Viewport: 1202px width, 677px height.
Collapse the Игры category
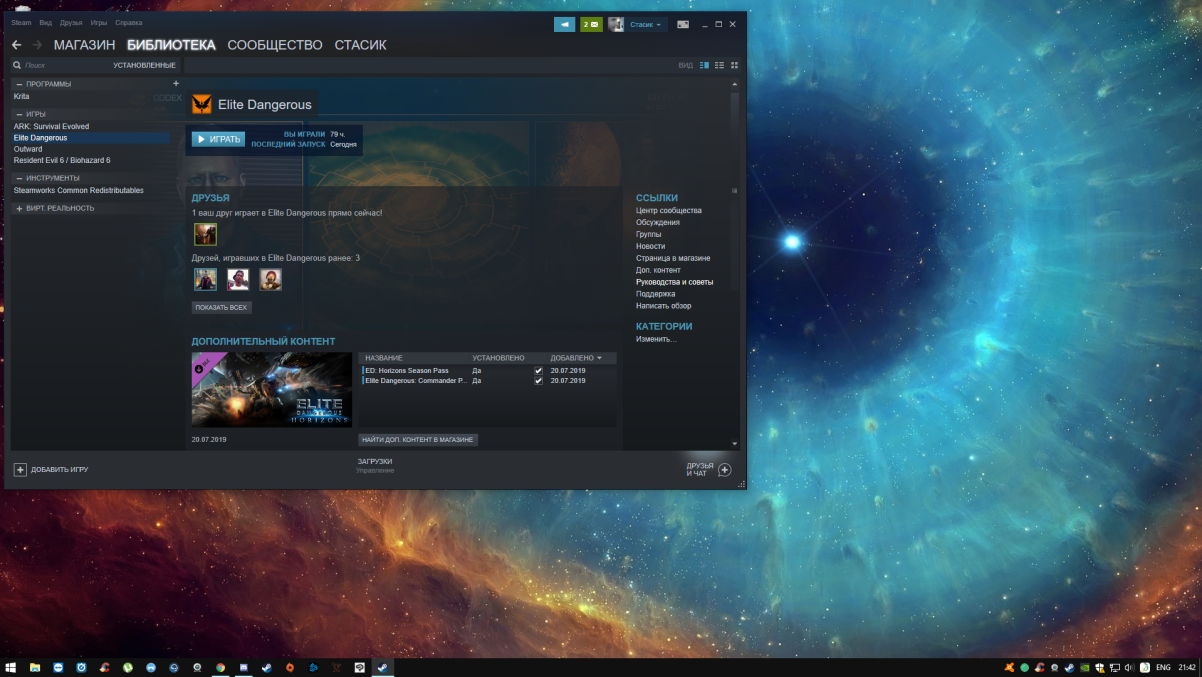point(19,114)
